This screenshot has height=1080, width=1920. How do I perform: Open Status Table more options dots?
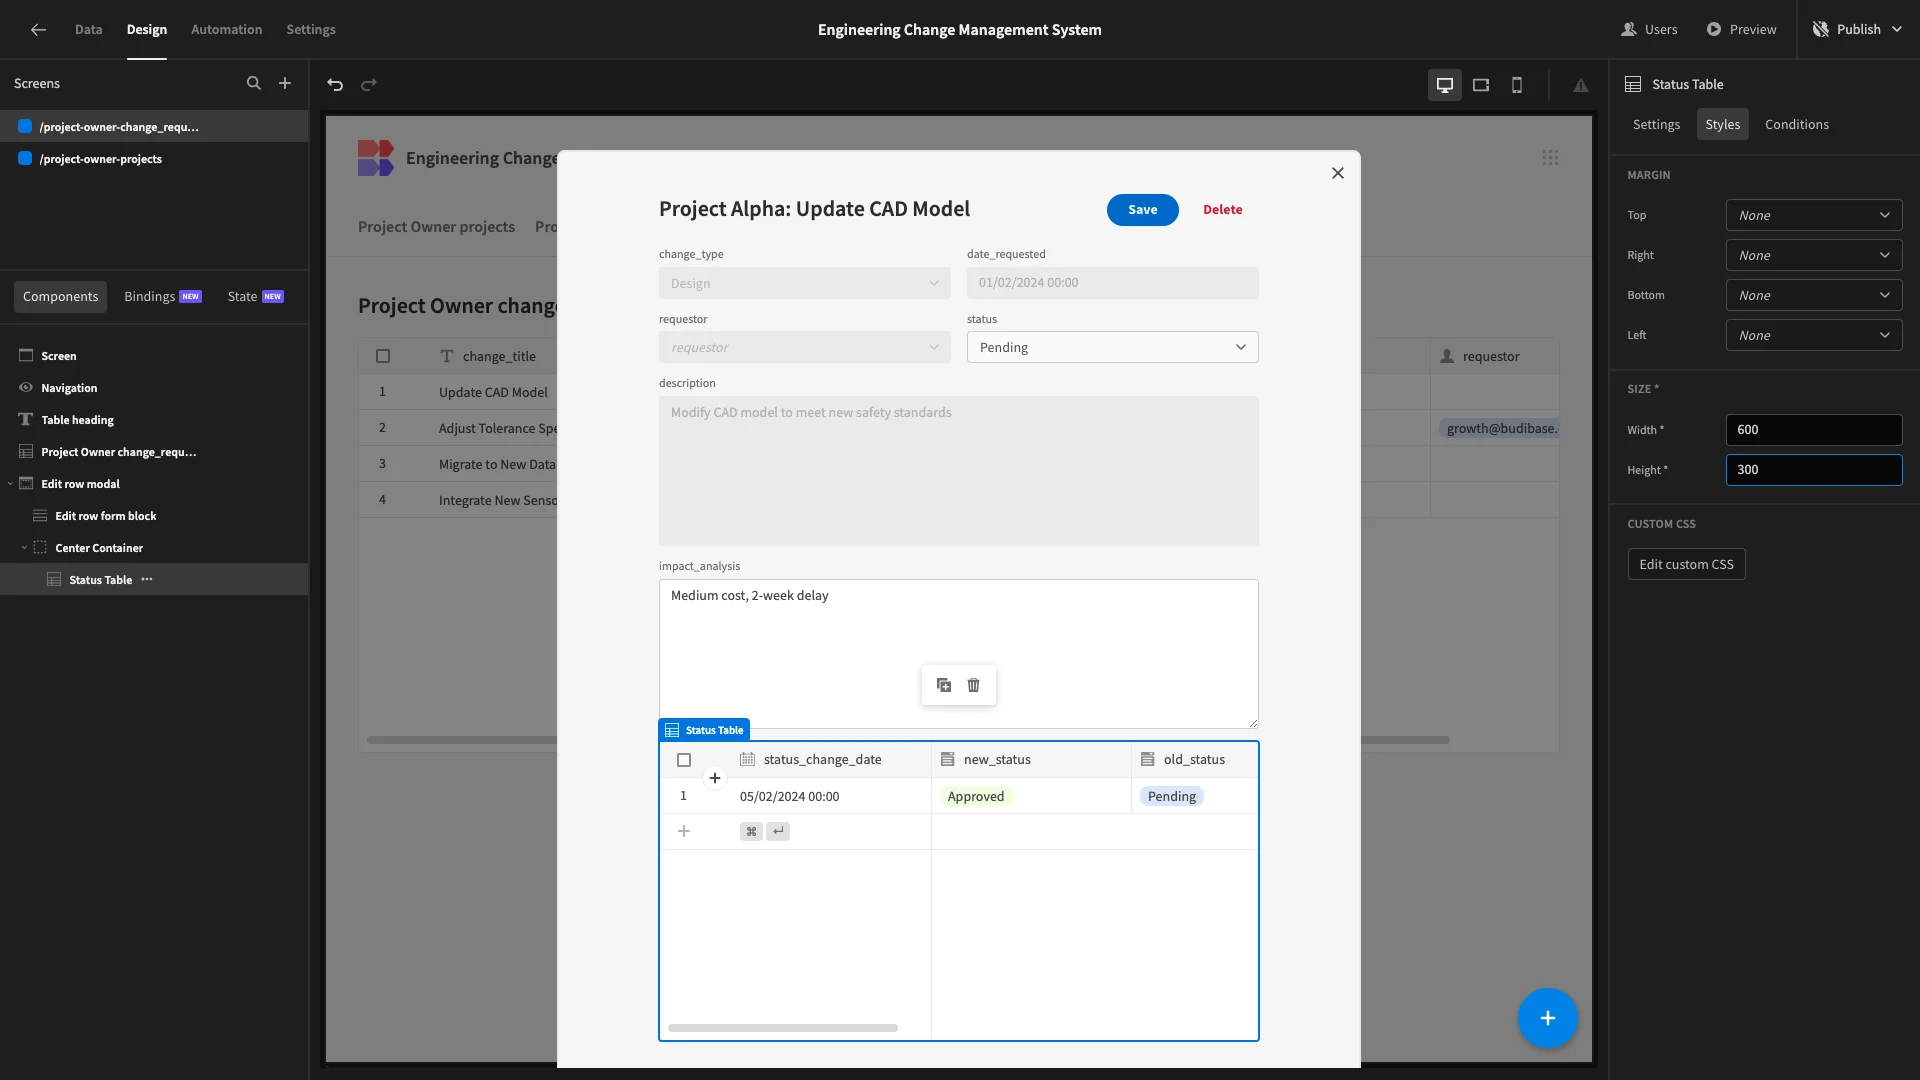point(147,580)
